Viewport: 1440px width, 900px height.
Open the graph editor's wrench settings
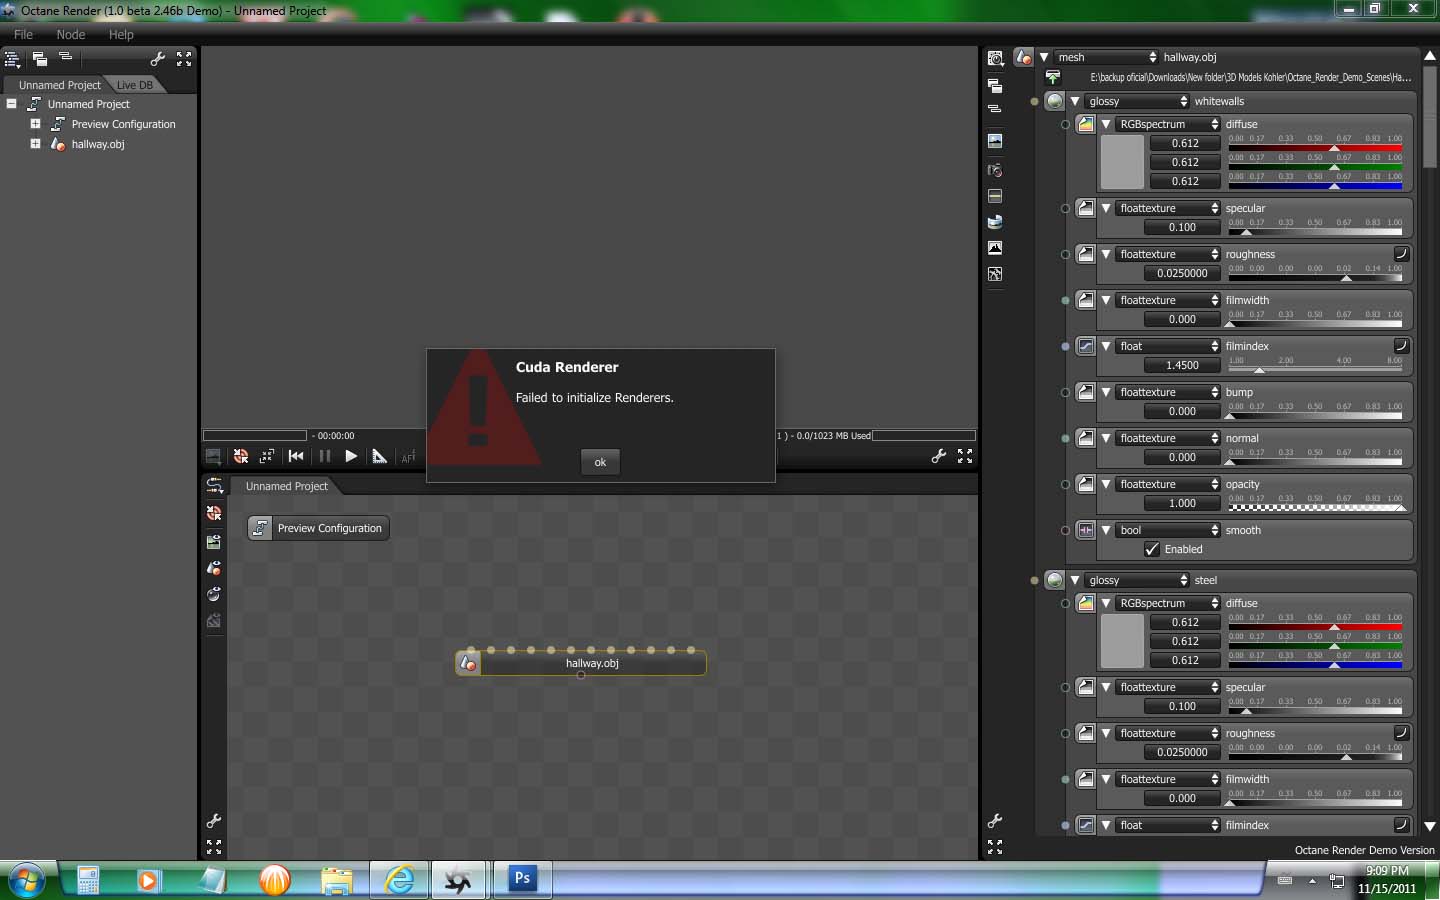214,821
